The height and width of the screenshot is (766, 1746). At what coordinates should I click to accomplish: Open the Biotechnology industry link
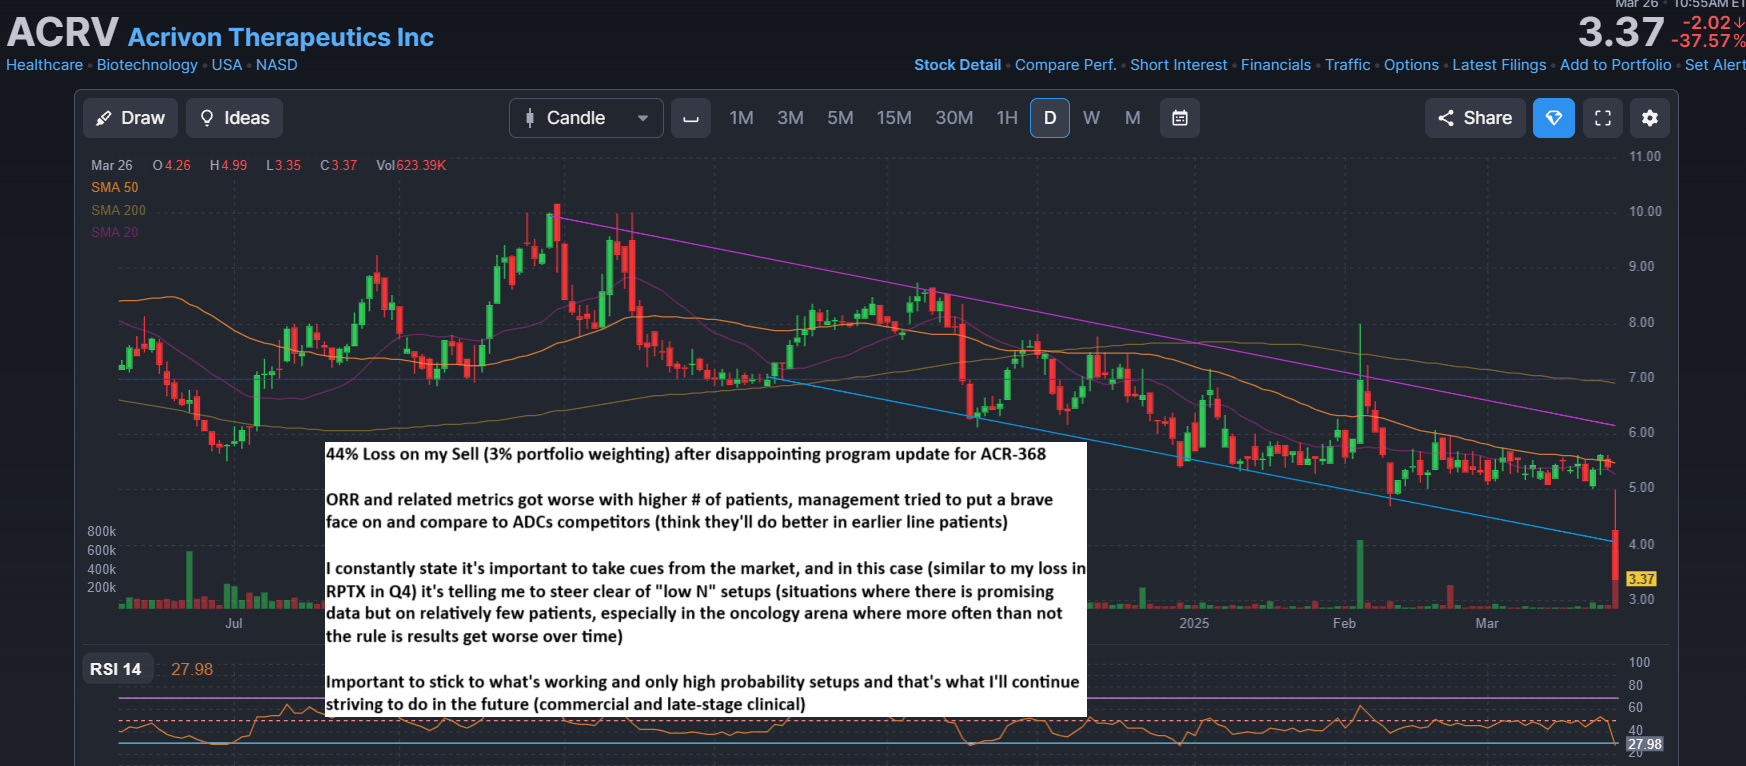click(147, 65)
